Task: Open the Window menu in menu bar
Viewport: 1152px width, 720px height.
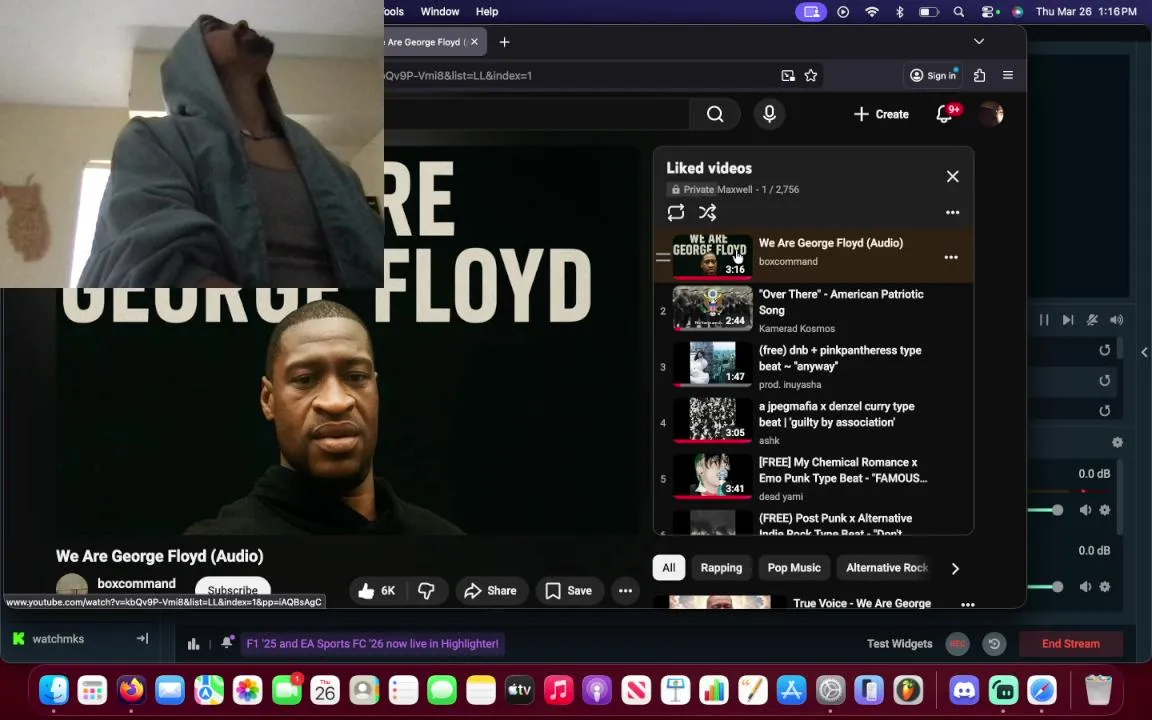Action: click(x=439, y=11)
